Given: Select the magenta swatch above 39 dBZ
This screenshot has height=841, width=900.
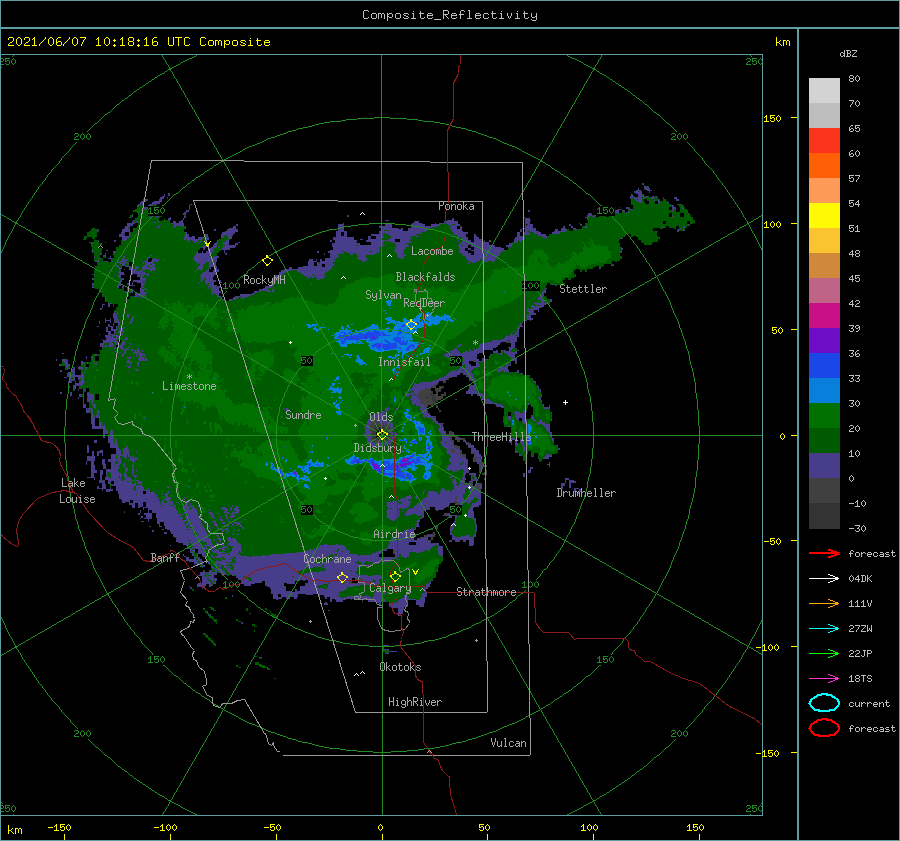Looking at the screenshot, I should click(x=824, y=315).
